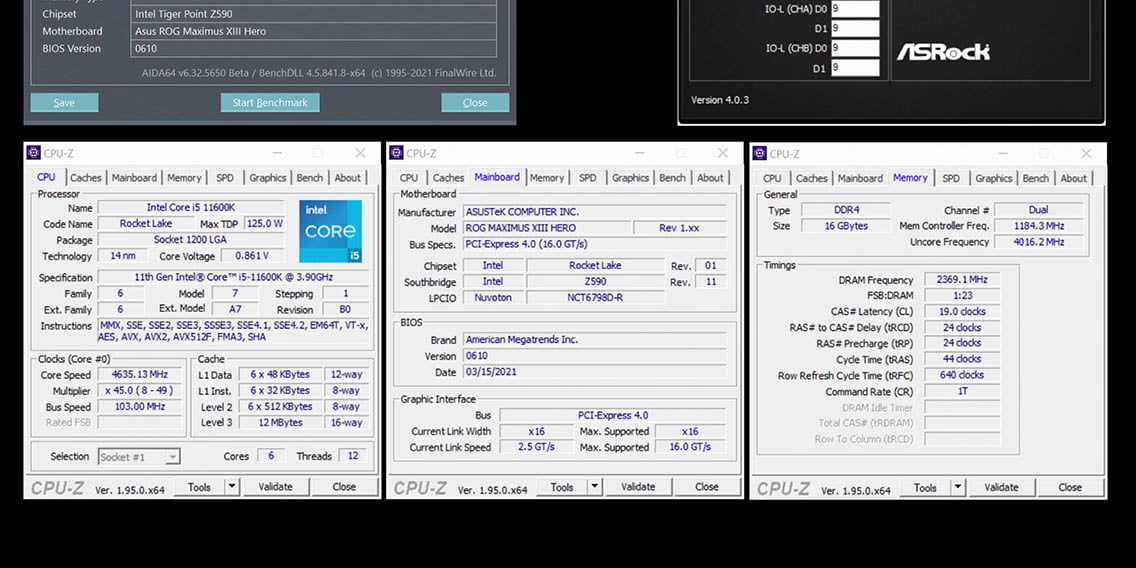
Task: Click the ASRock logo
Action: click(x=943, y=52)
